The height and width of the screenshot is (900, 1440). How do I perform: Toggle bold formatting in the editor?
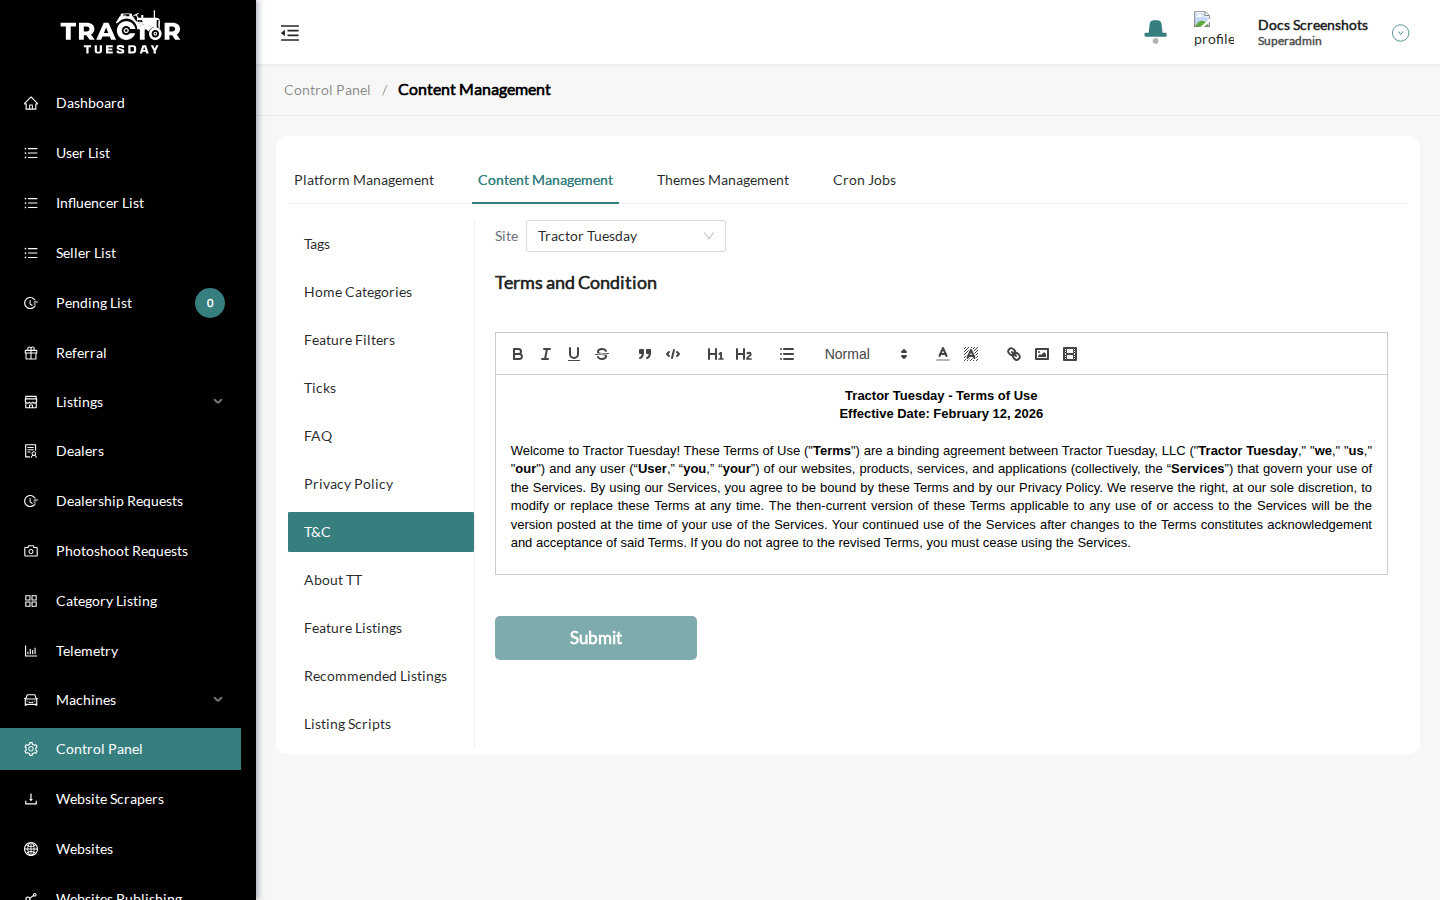(x=518, y=354)
